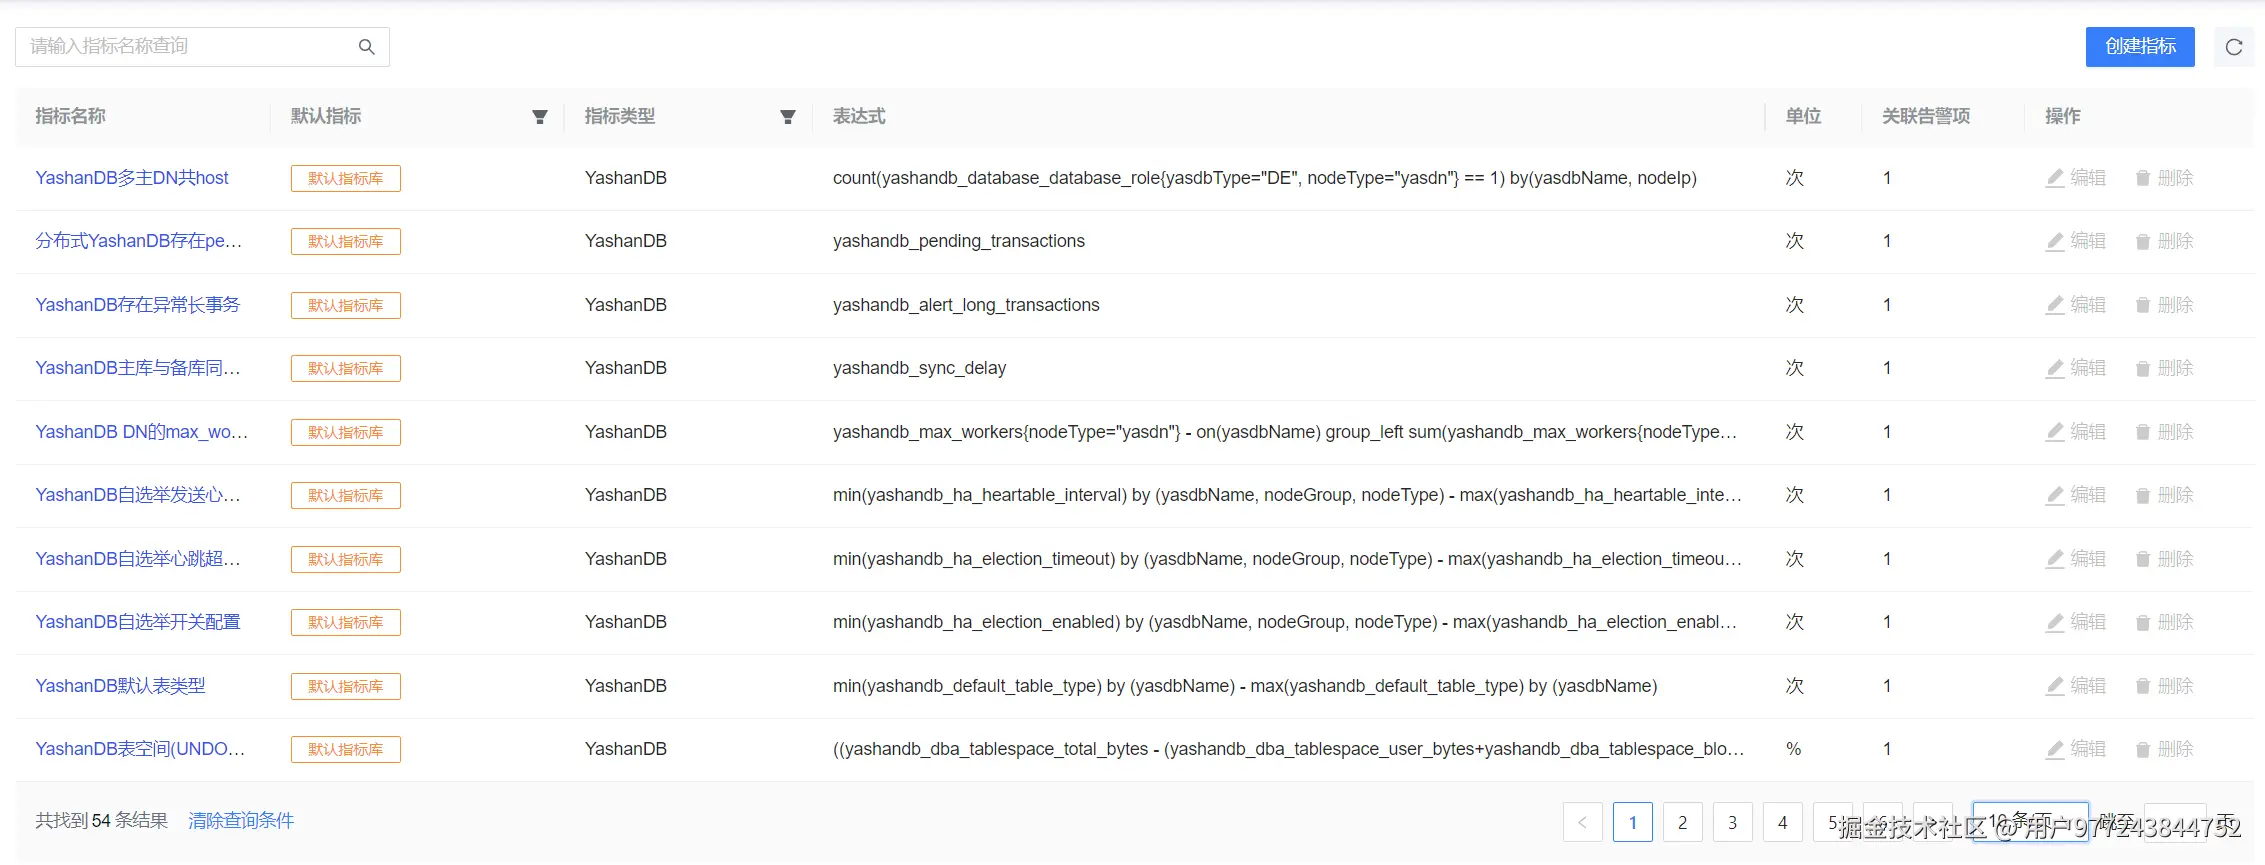Image resolution: width=2265 pixels, height=865 pixels.
Task: Edit the YashanDB自选举开关配置 metric
Action: point(2076,622)
